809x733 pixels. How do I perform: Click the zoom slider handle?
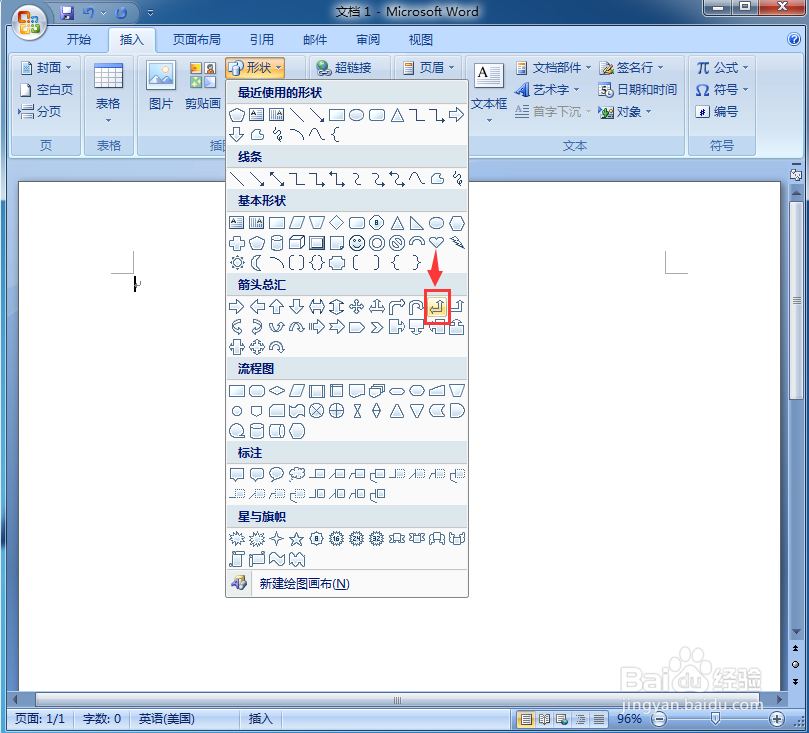pyautogui.click(x=716, y=719)
